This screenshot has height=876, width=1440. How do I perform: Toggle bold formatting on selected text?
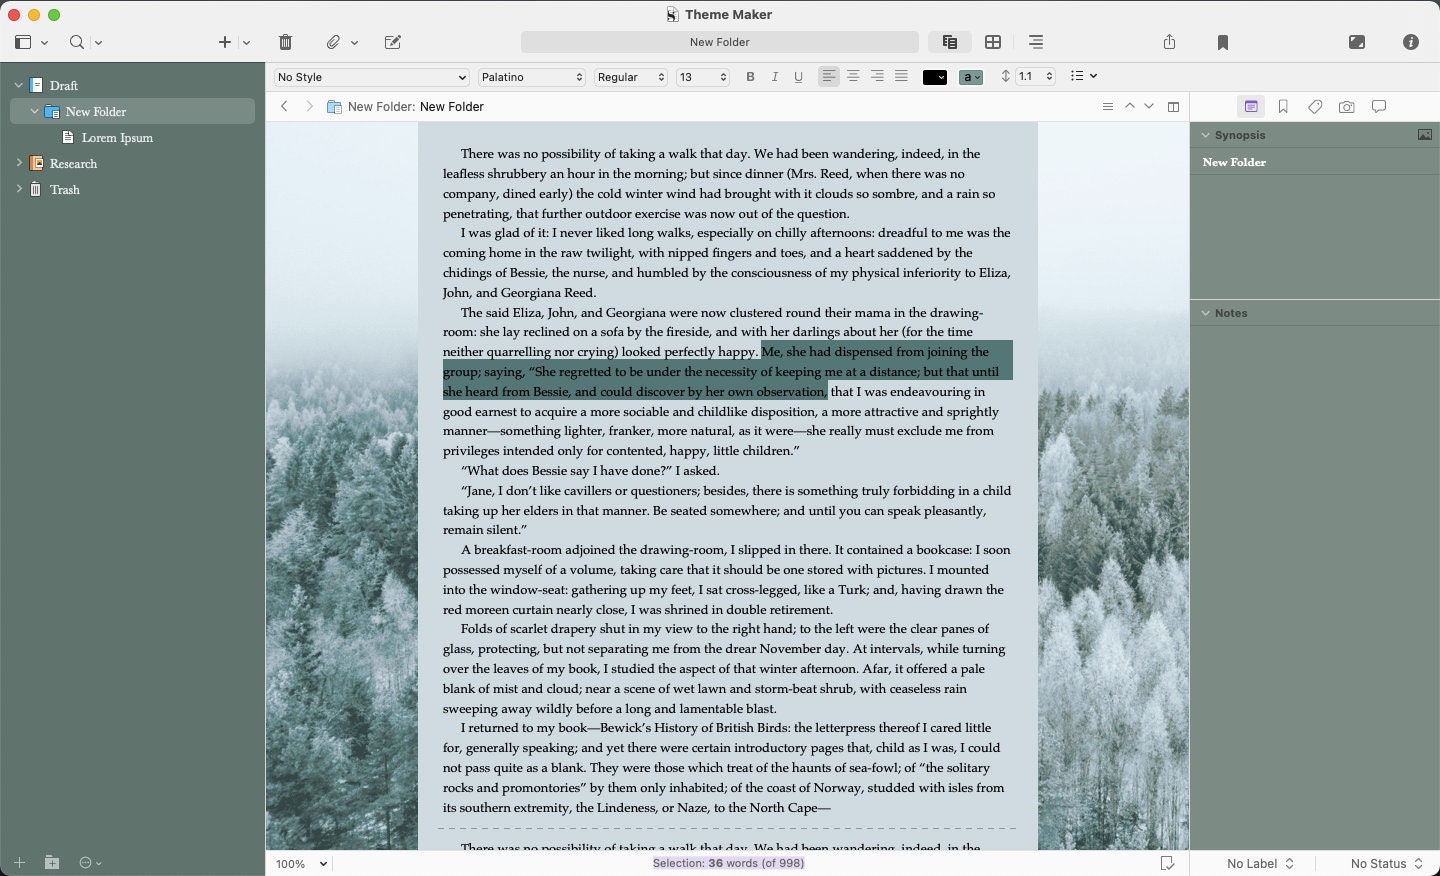751,76
